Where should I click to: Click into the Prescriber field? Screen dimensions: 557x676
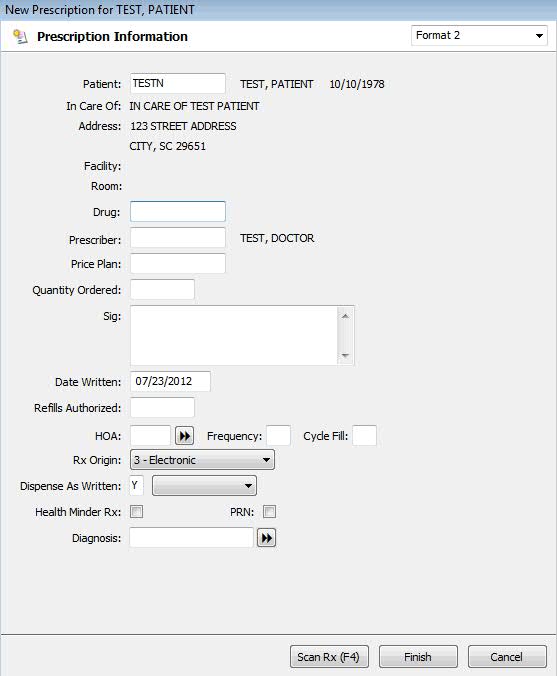(x=178, y=238)
